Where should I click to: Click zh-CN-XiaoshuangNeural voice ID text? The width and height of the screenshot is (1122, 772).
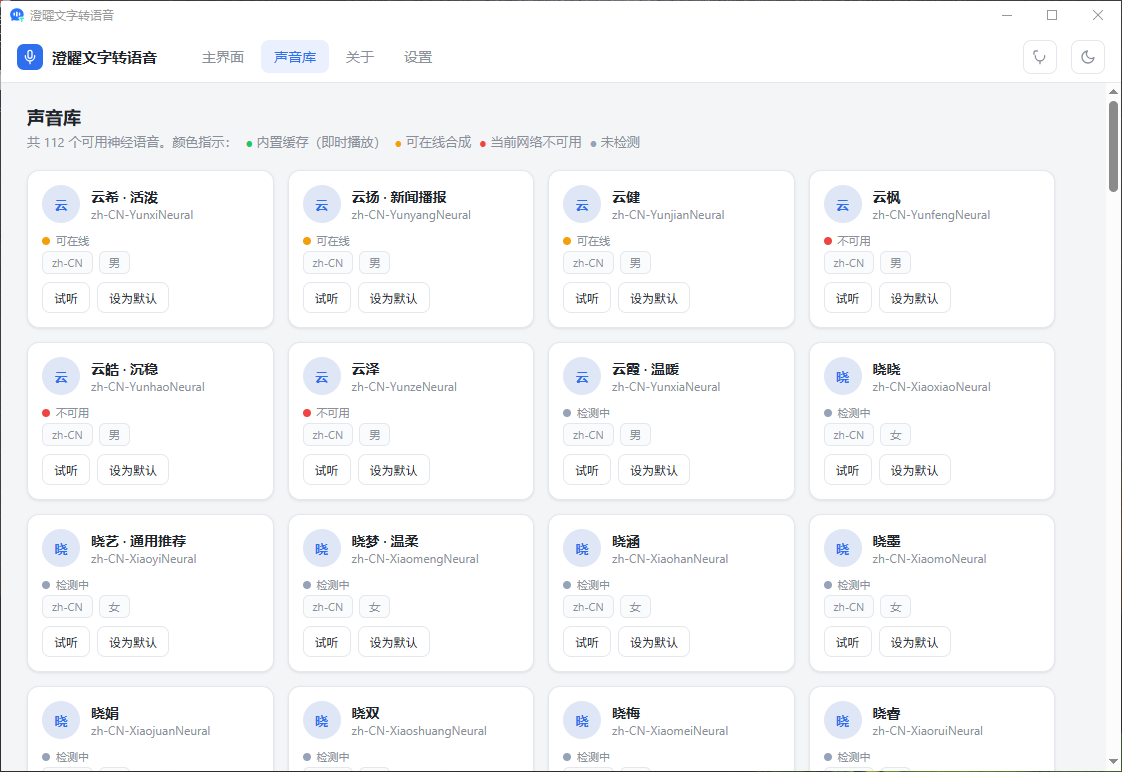point(419,731)
